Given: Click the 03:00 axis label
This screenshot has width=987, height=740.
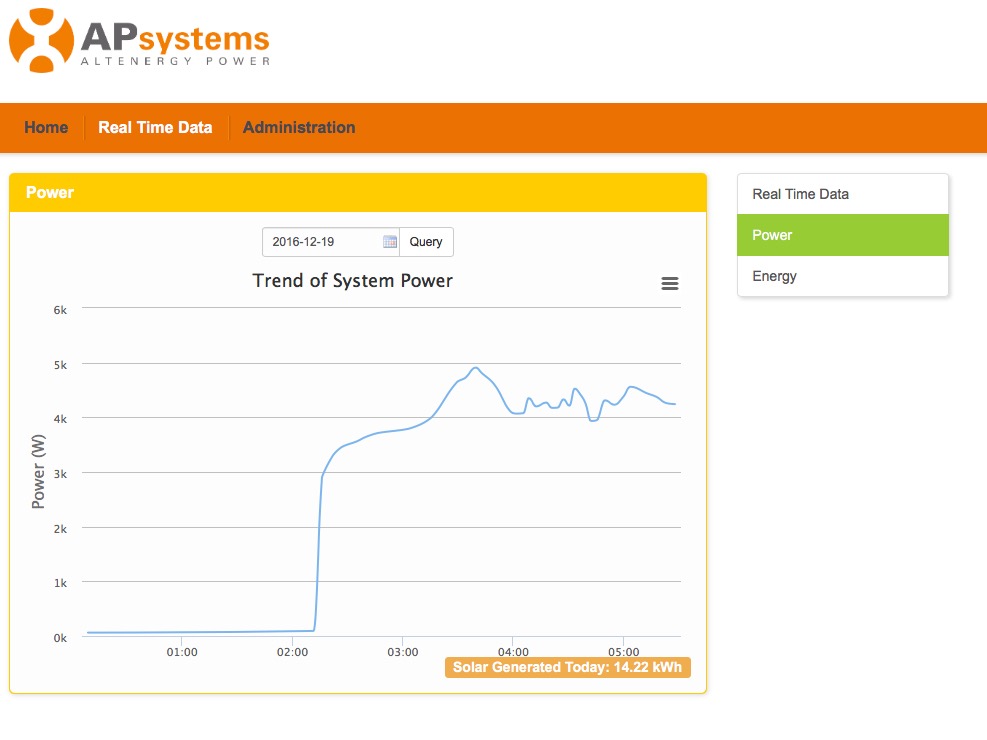Looking at the screenshot, I should point(403,651).
